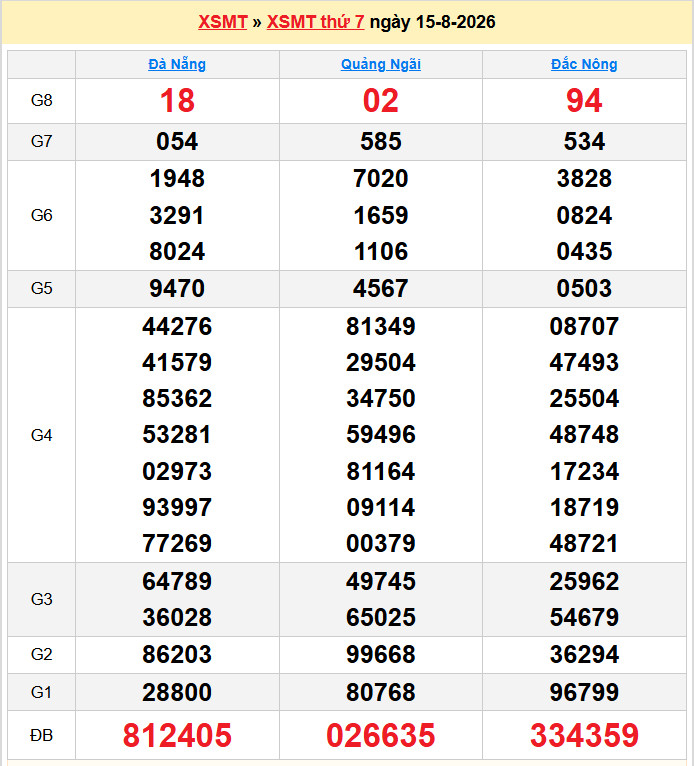This screenshot has height=766, width=694.
Task: Click the G1 number 28800
Action: pyautogui.click(x=177, y=692)
